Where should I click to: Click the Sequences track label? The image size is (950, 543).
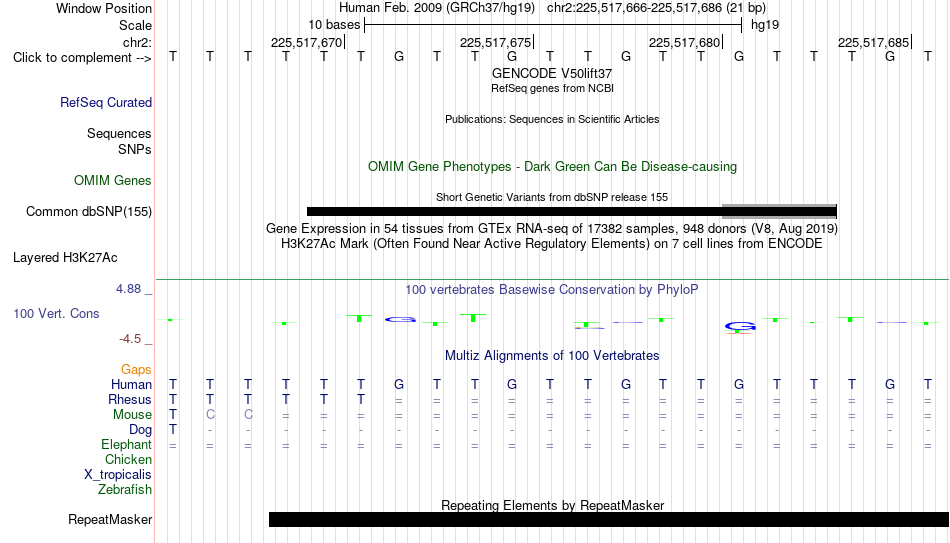click(x=119, y=133)
